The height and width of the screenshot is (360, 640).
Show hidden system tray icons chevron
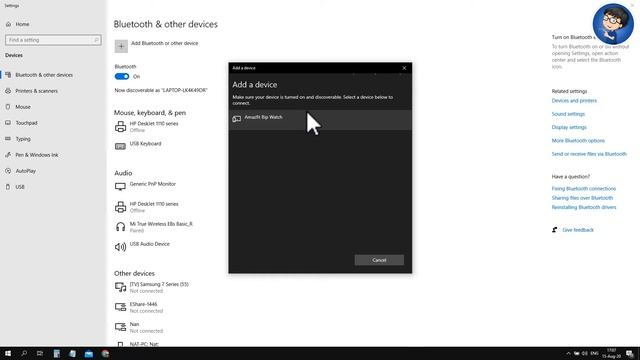point(568,353)
